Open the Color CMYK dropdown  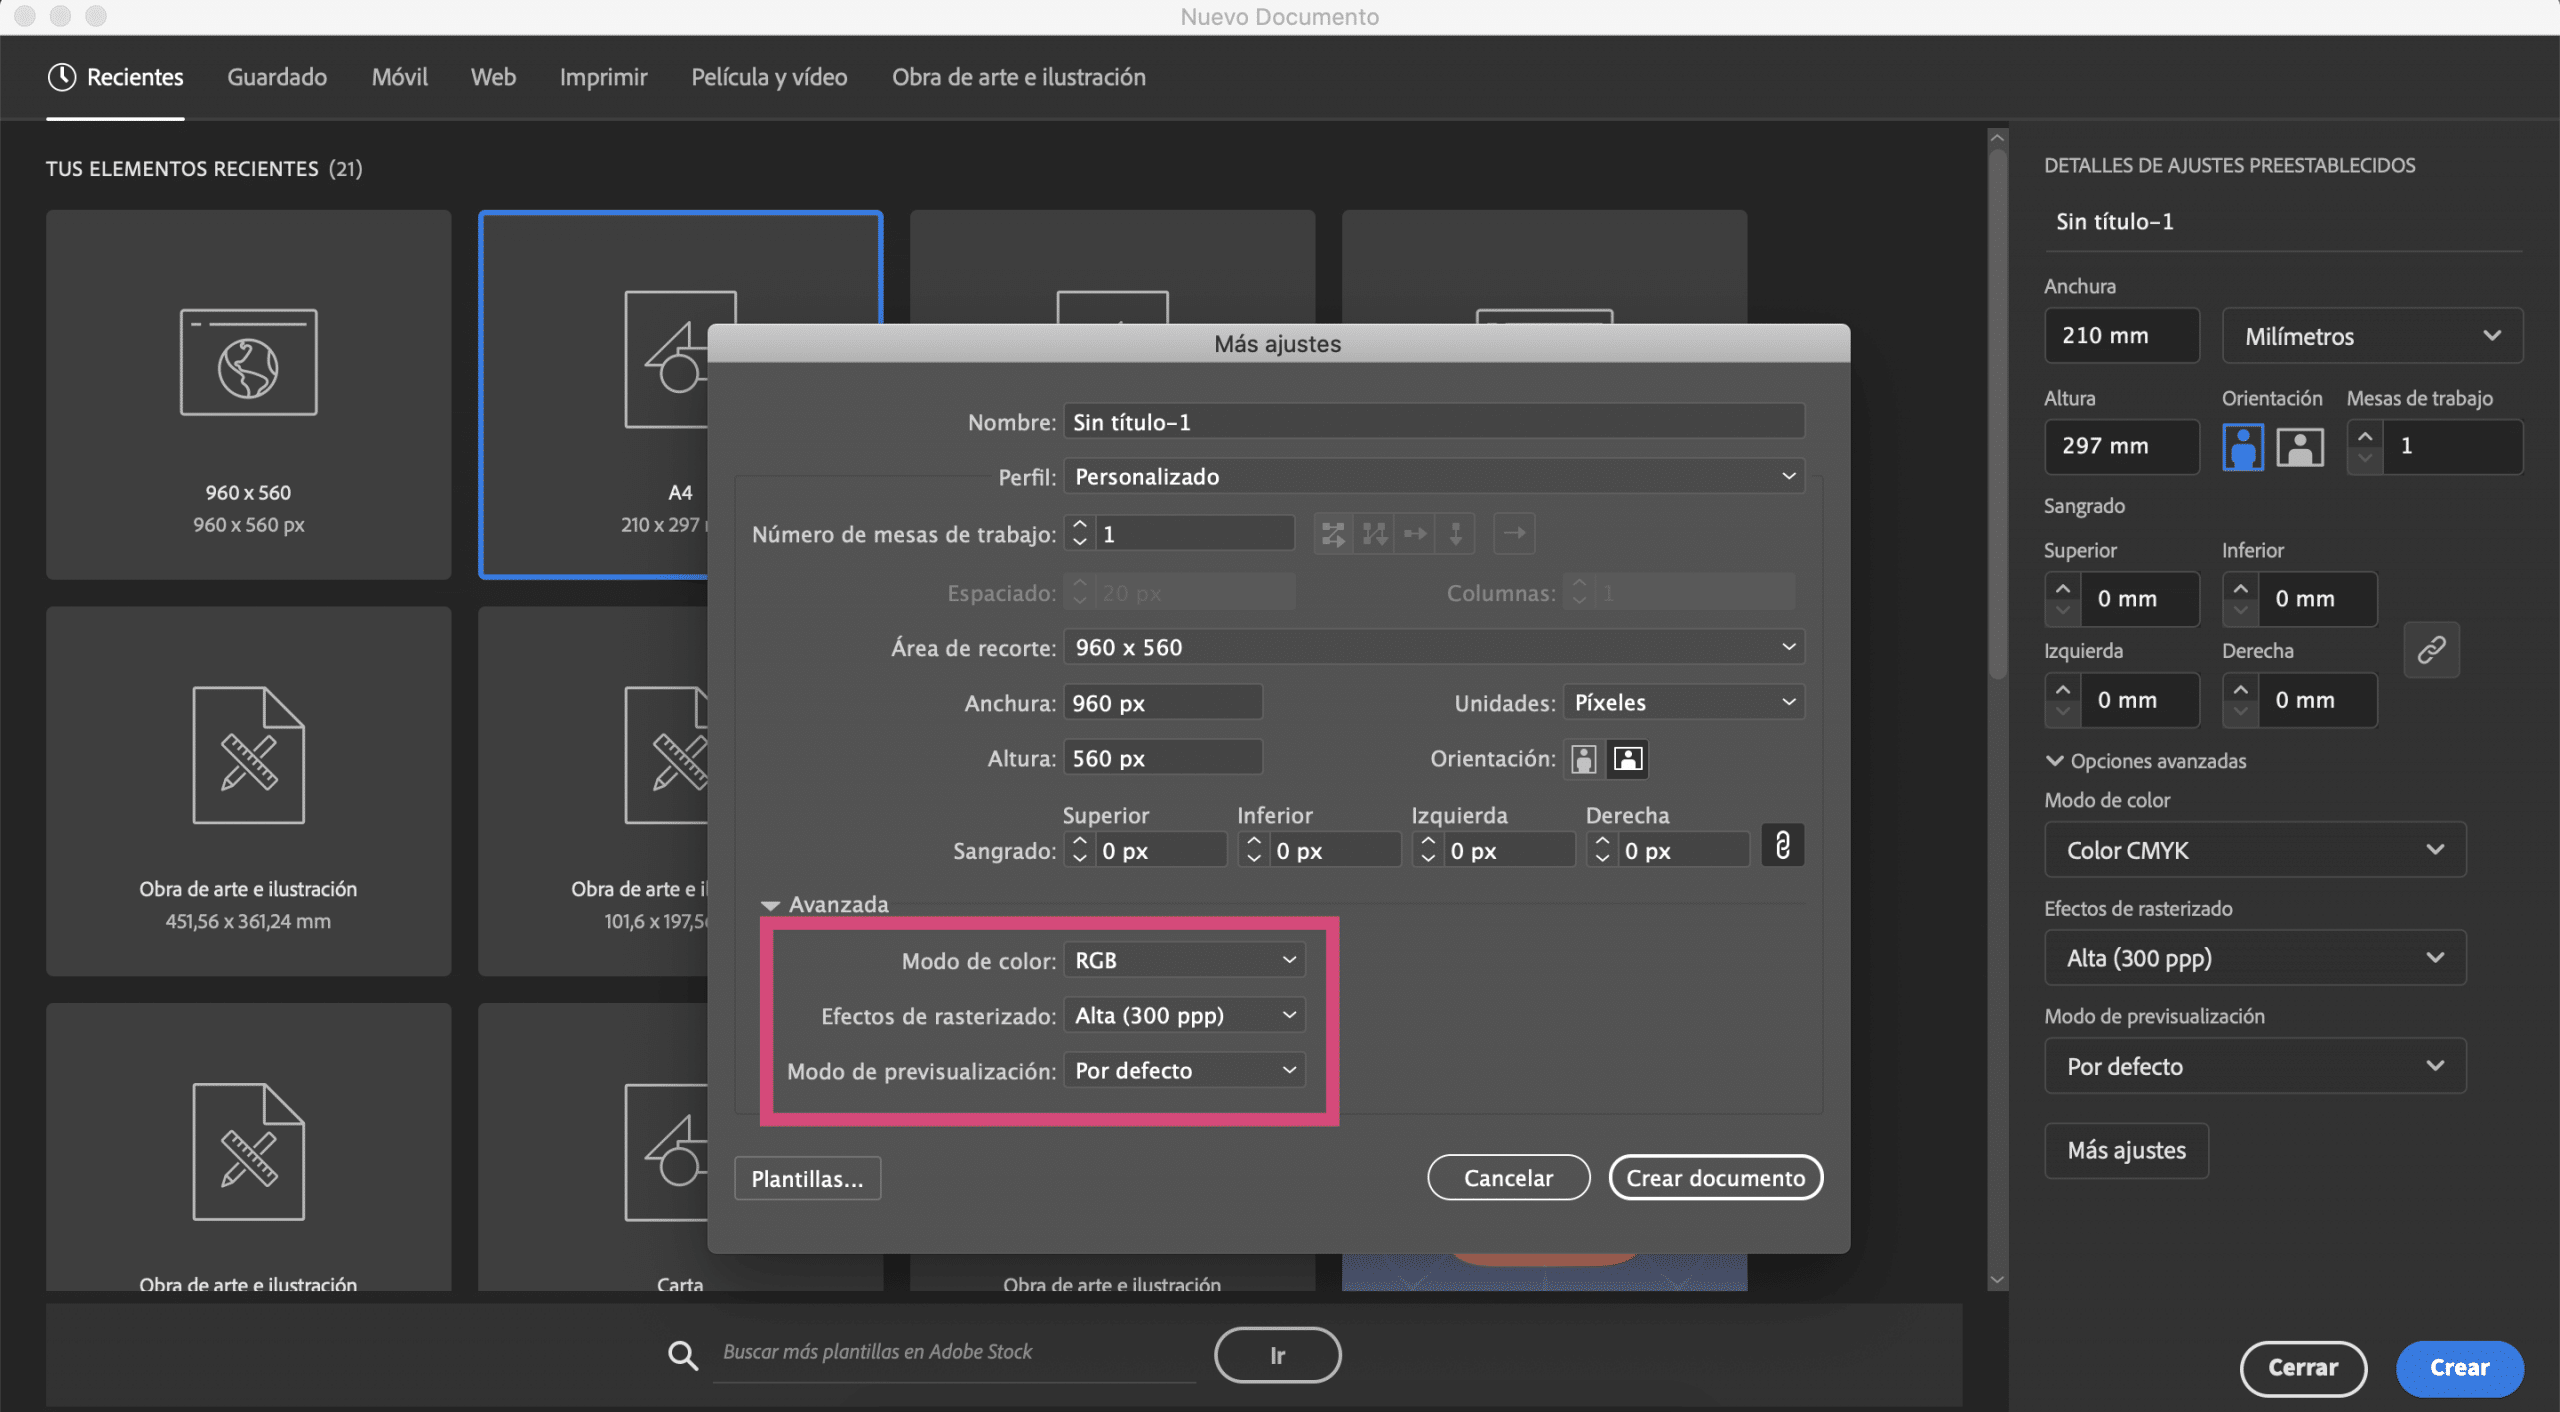(x=2255, y=850)
